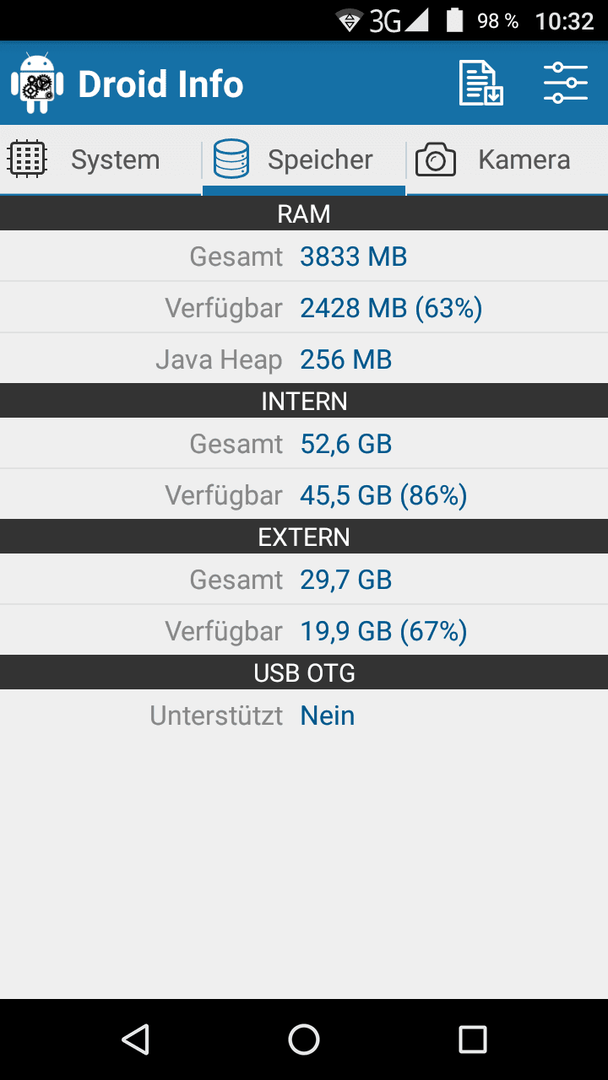Tap the RAM Gesamt 3833 MB value
This screenshot has height=1080, width=608.
click(353, 257)
